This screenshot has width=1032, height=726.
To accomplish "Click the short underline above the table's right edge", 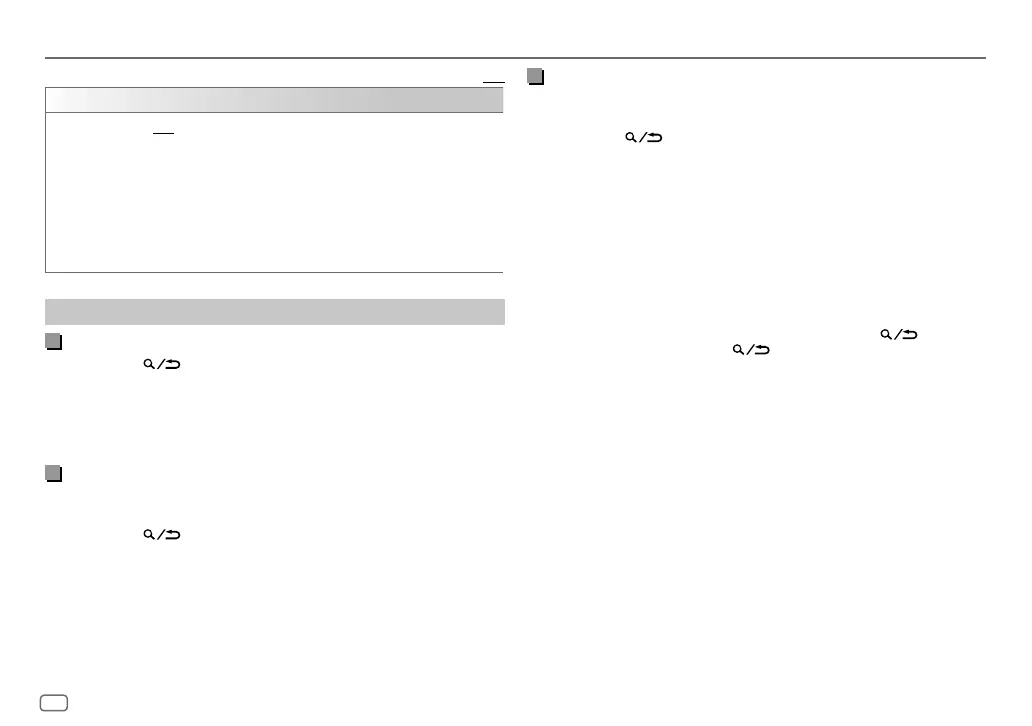I will click(x=494, y=82).
